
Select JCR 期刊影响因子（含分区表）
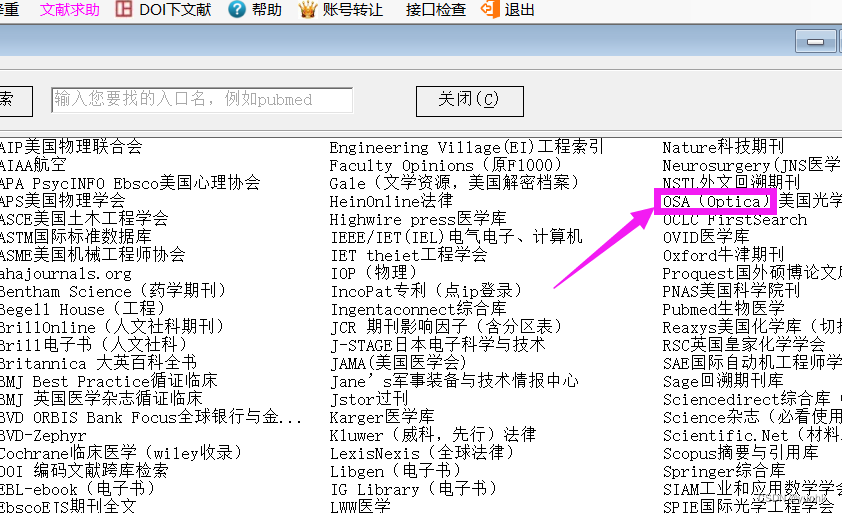pos(447,327)
